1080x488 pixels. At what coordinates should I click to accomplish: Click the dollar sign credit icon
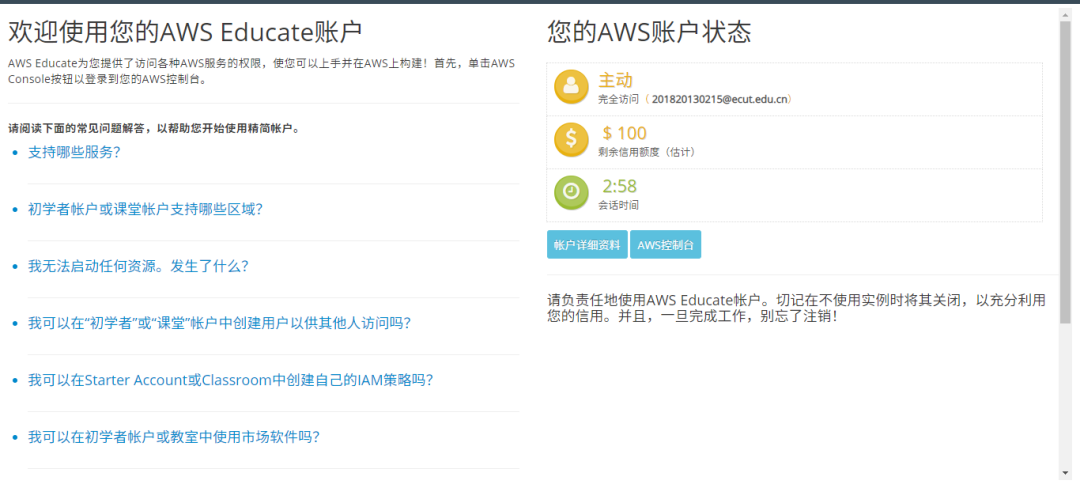[x=571, y=140]
